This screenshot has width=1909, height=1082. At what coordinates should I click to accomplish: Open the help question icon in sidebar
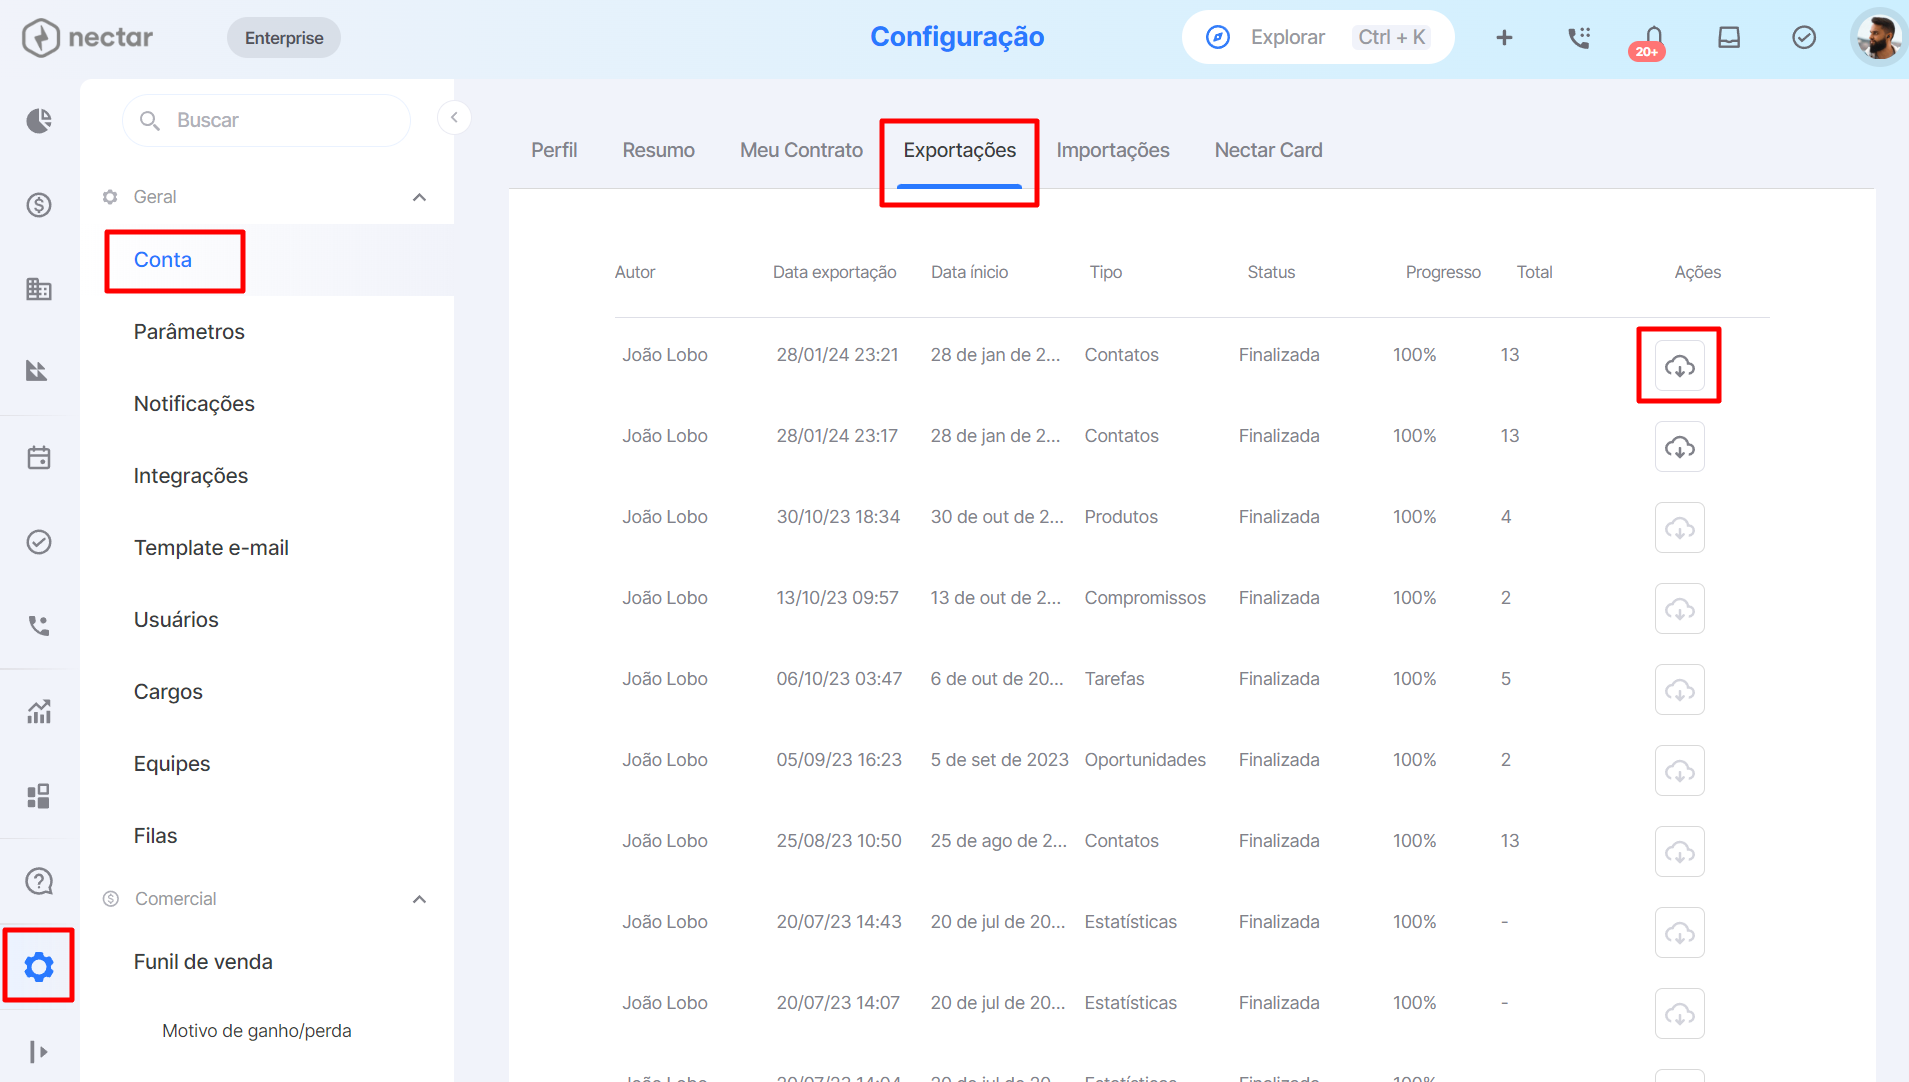click(x=39, y=881)
